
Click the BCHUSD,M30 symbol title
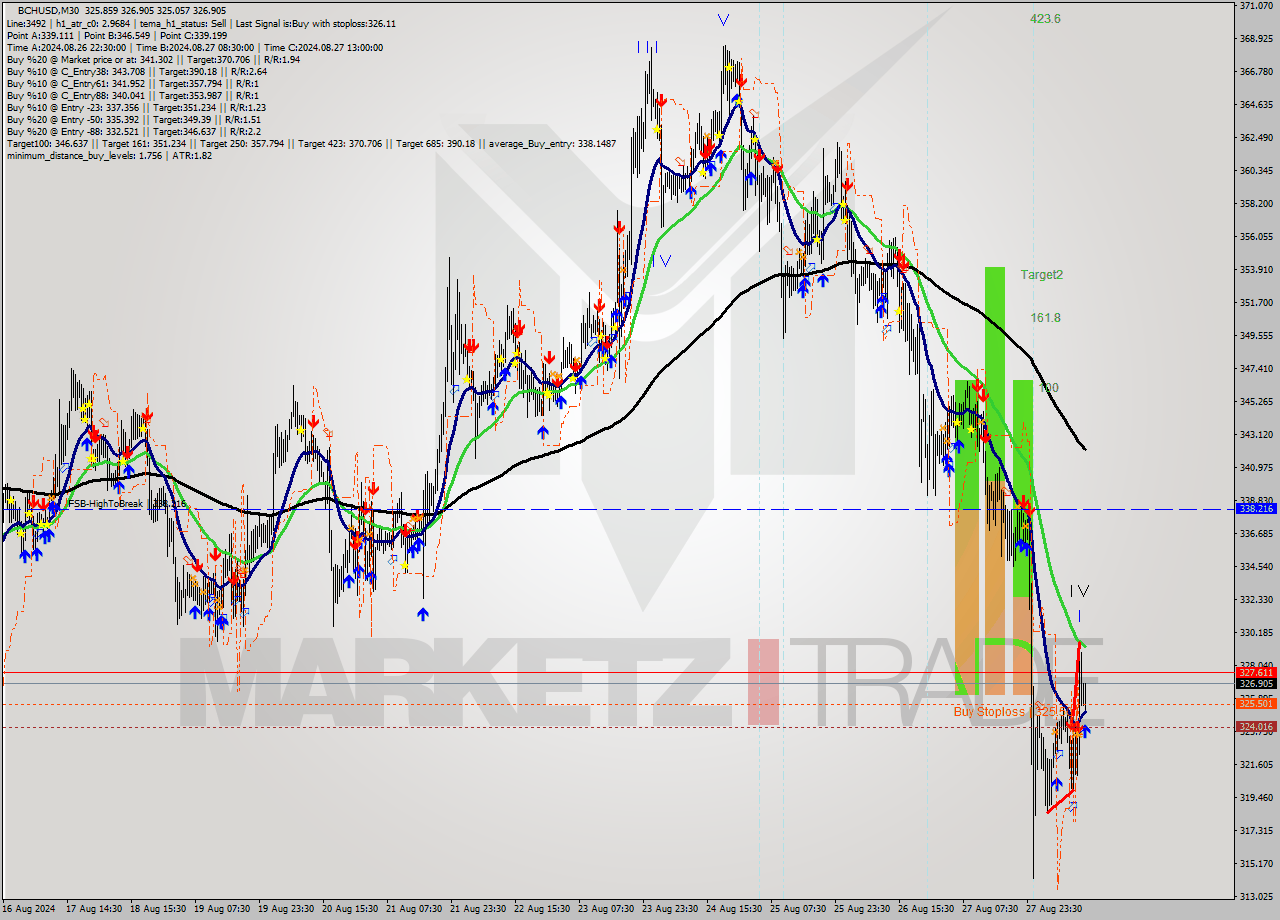click(47, 10)
